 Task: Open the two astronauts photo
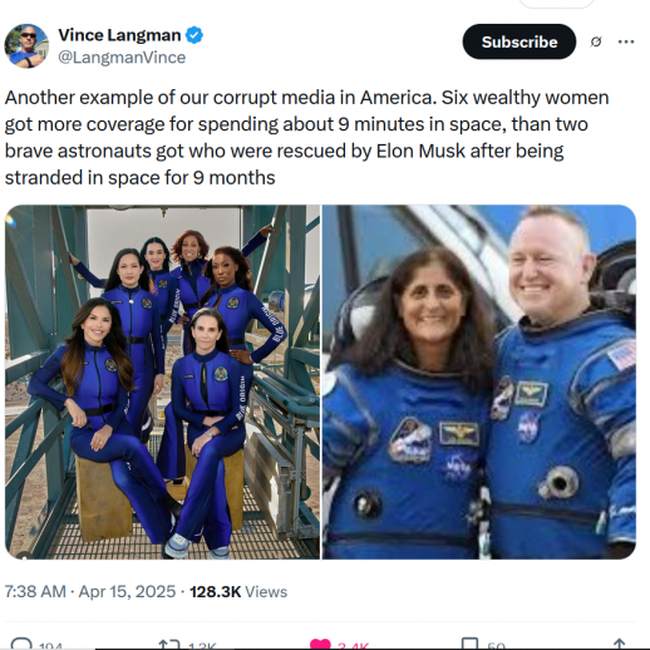(x=479, y=382)
